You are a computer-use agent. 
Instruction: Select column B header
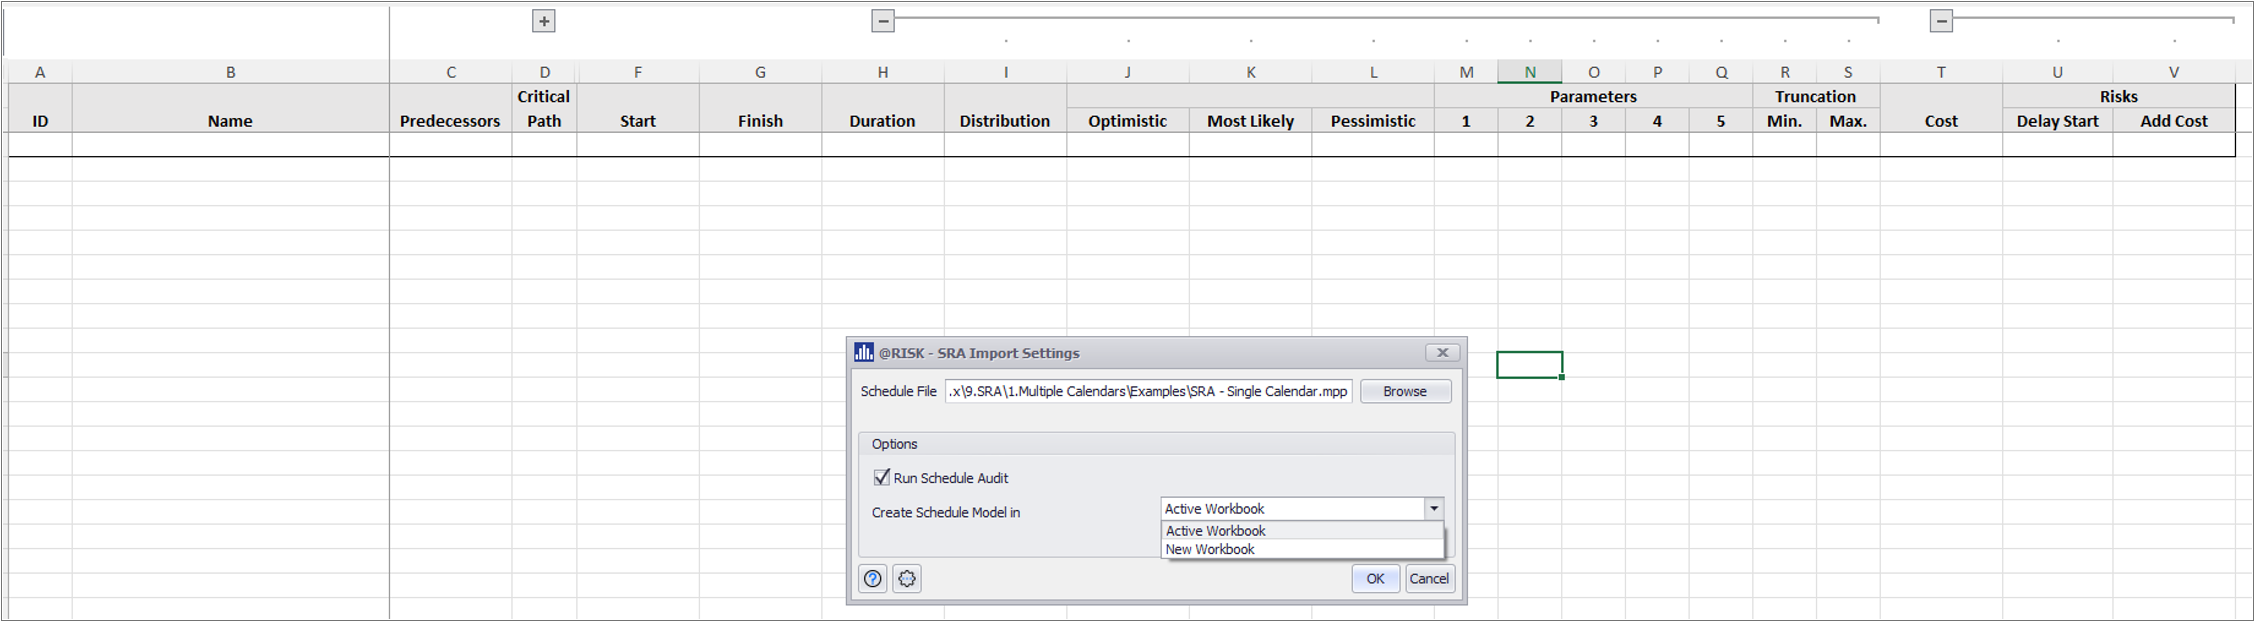pos(230,72)
